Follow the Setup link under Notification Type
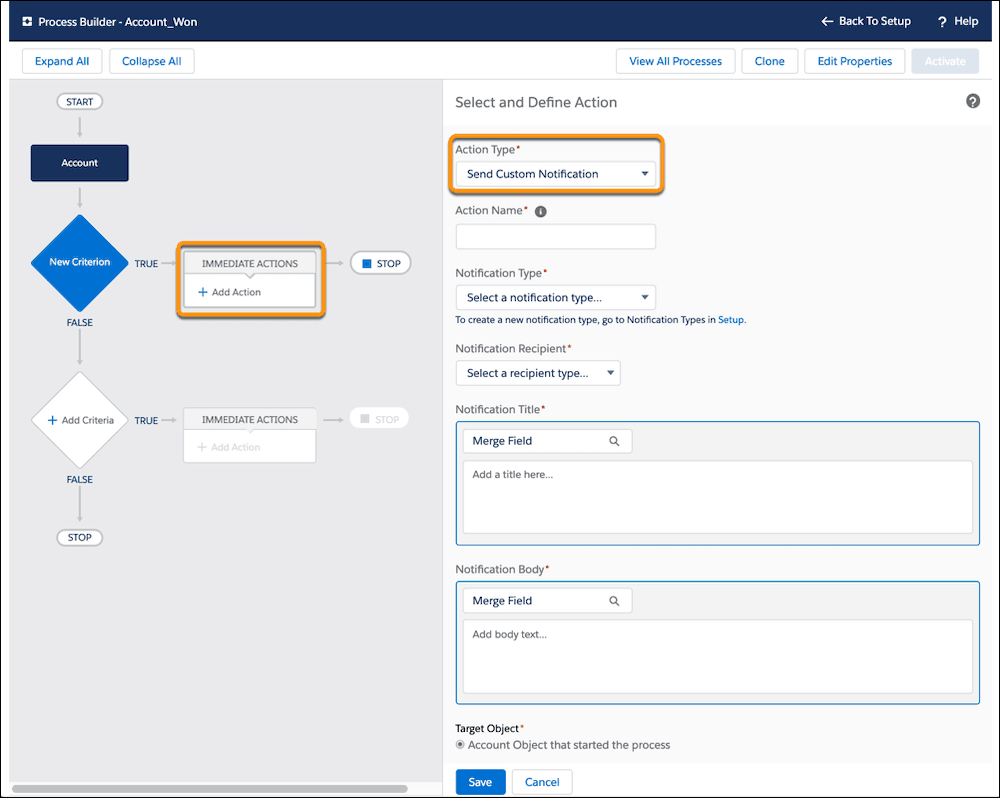Image resolution: width=1000 pixels, height=798 pixels. click(x=730, y=320)
